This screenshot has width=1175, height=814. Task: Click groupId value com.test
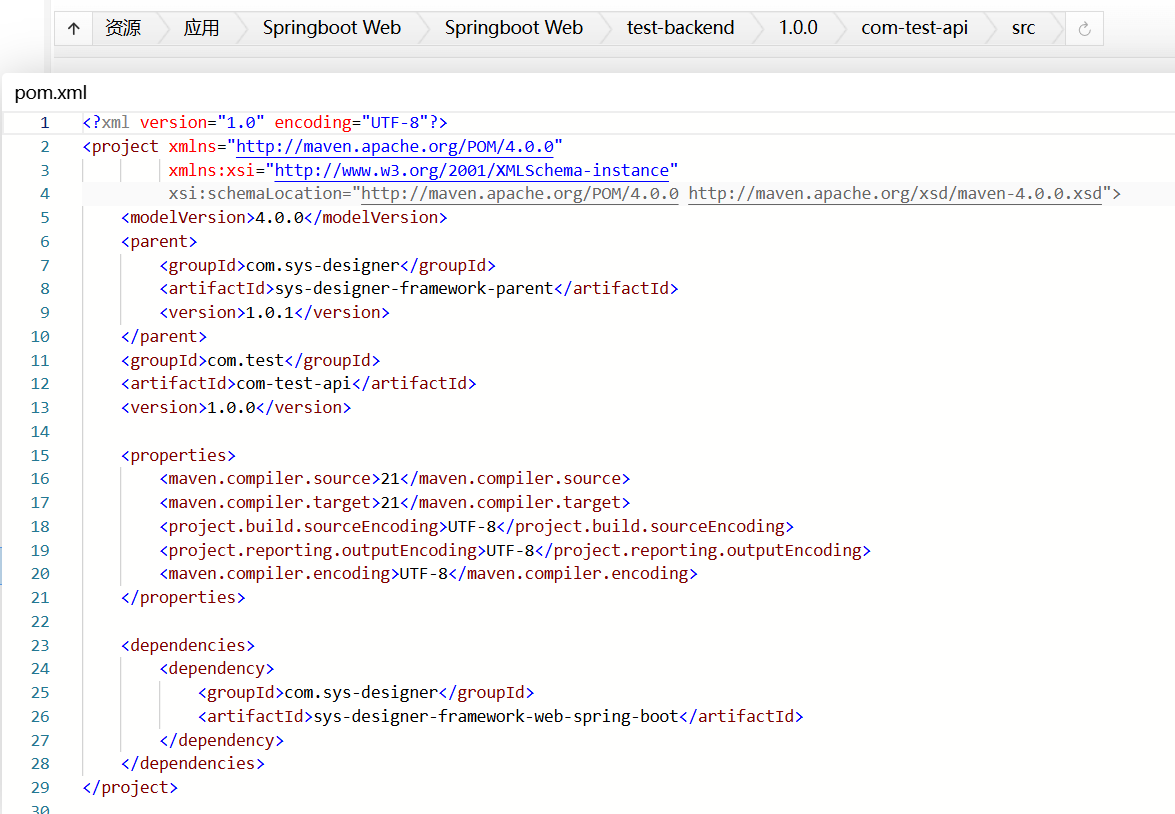tap(246, 361)
